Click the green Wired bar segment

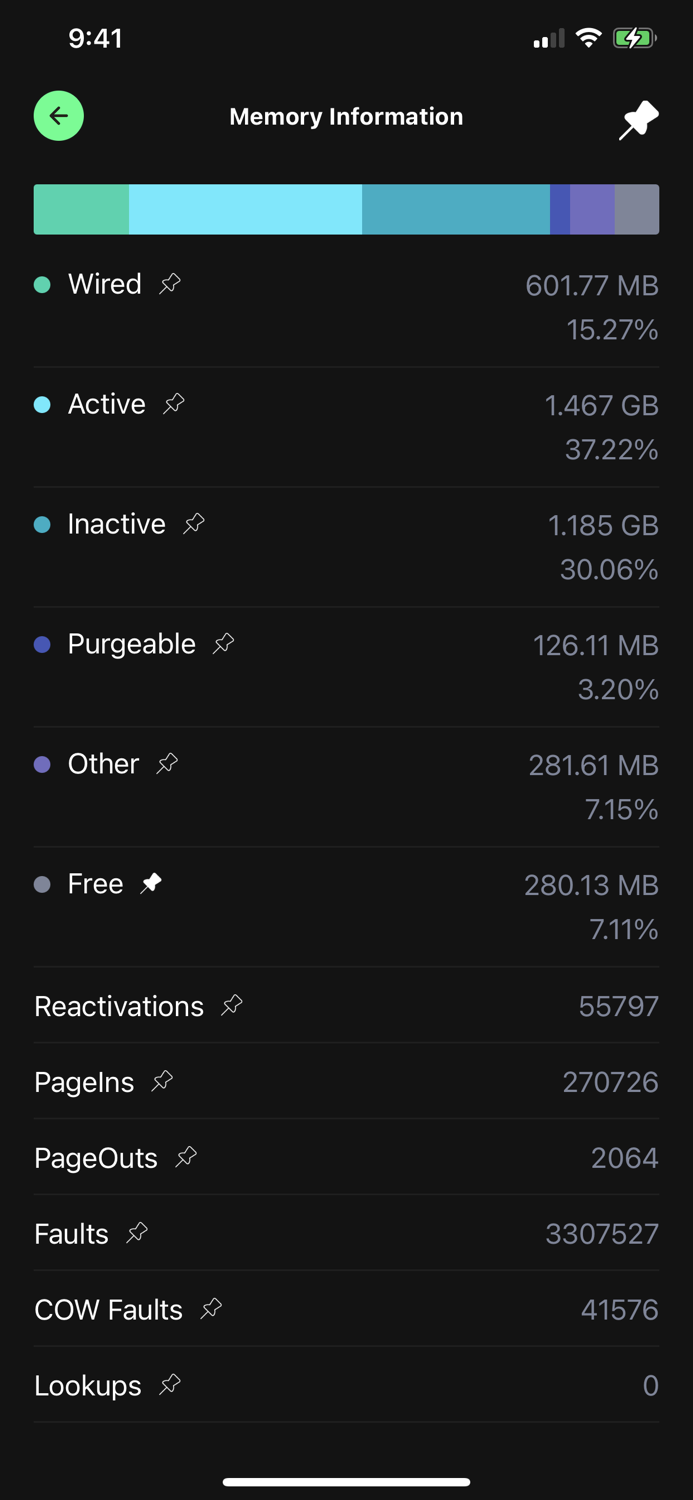[81, 209]
